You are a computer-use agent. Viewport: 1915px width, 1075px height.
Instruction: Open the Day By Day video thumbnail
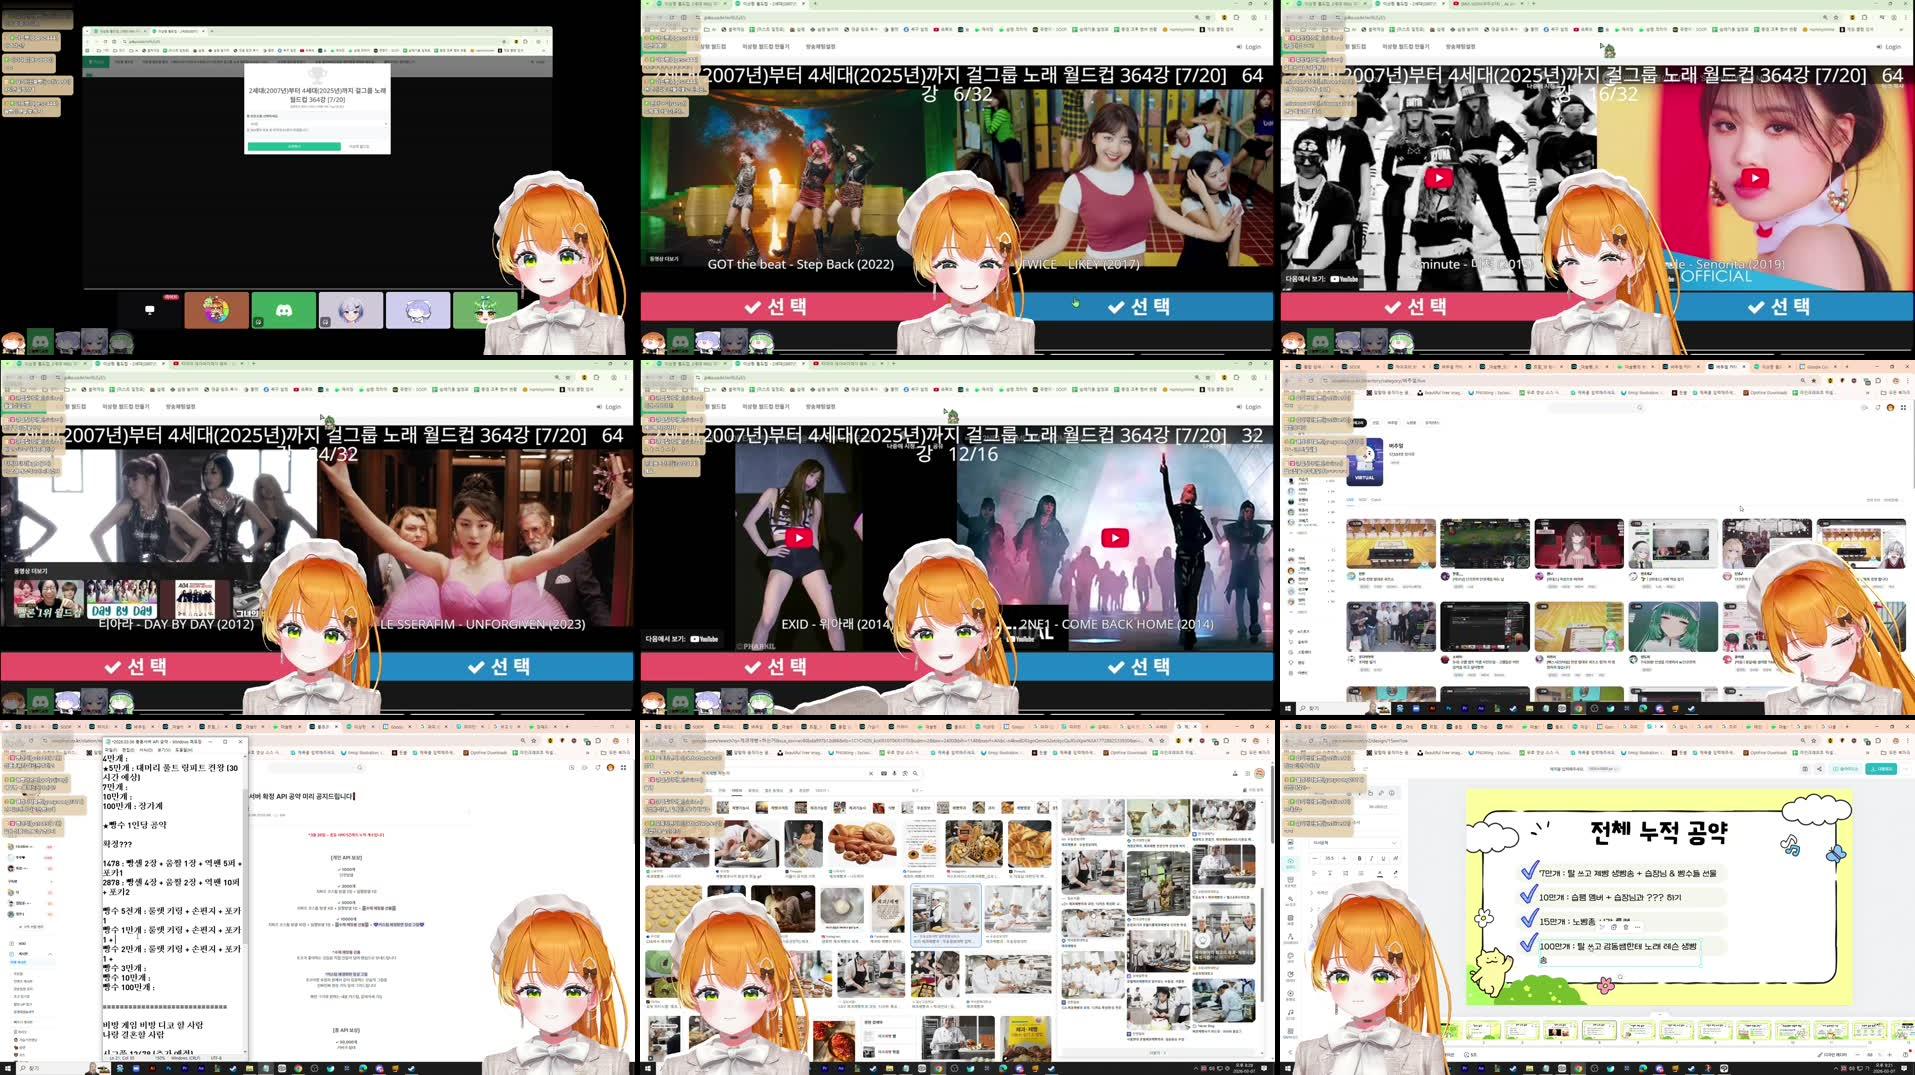[x=122, y=600]
